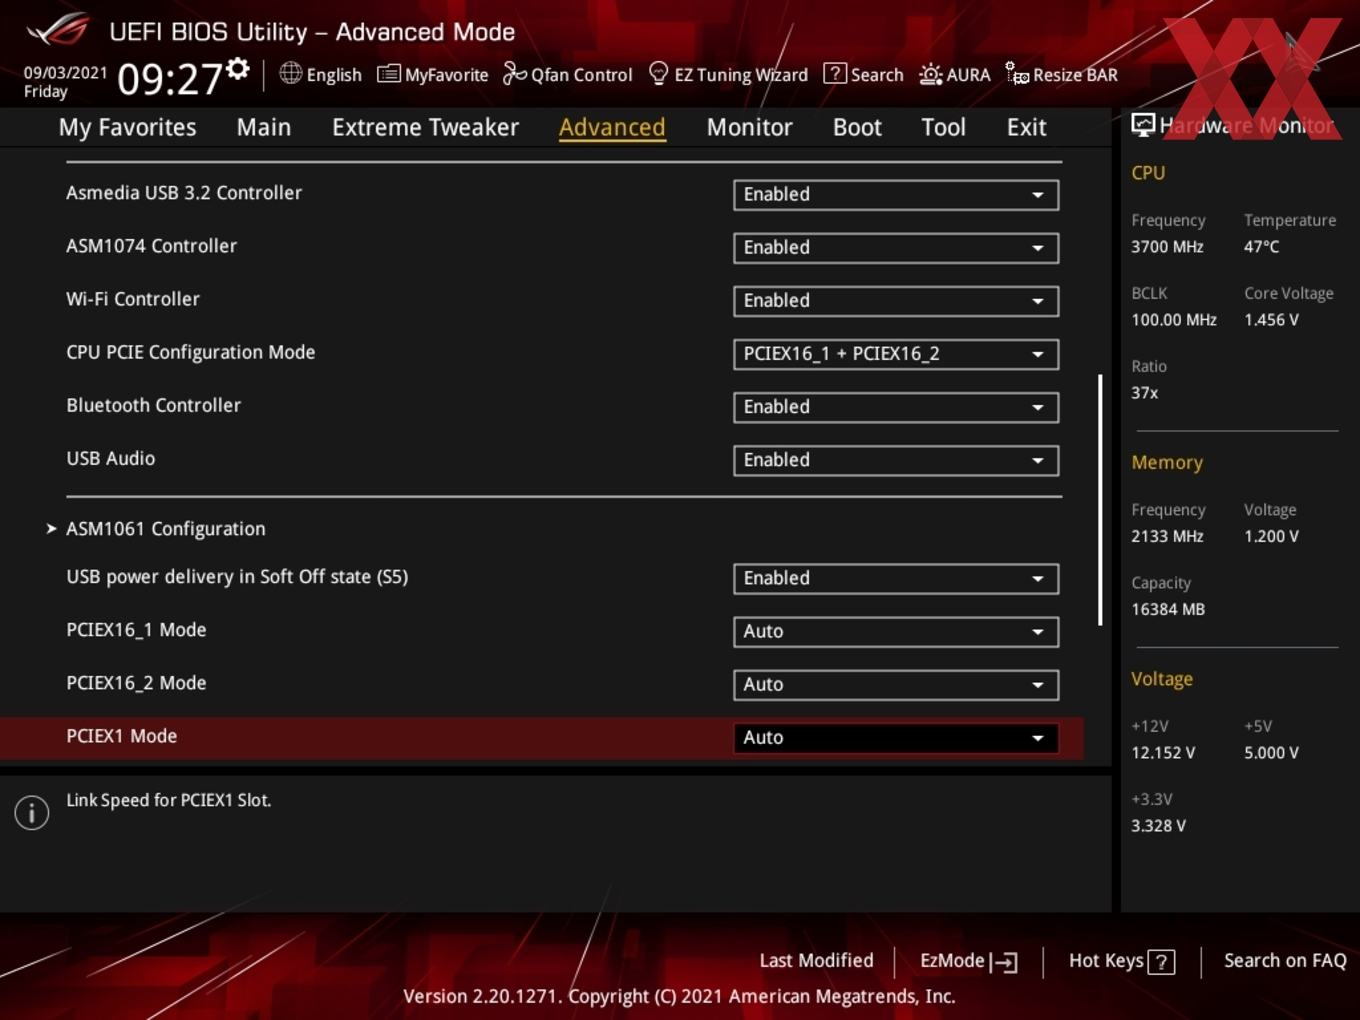Click the info icon beside help text

point(32,813)
